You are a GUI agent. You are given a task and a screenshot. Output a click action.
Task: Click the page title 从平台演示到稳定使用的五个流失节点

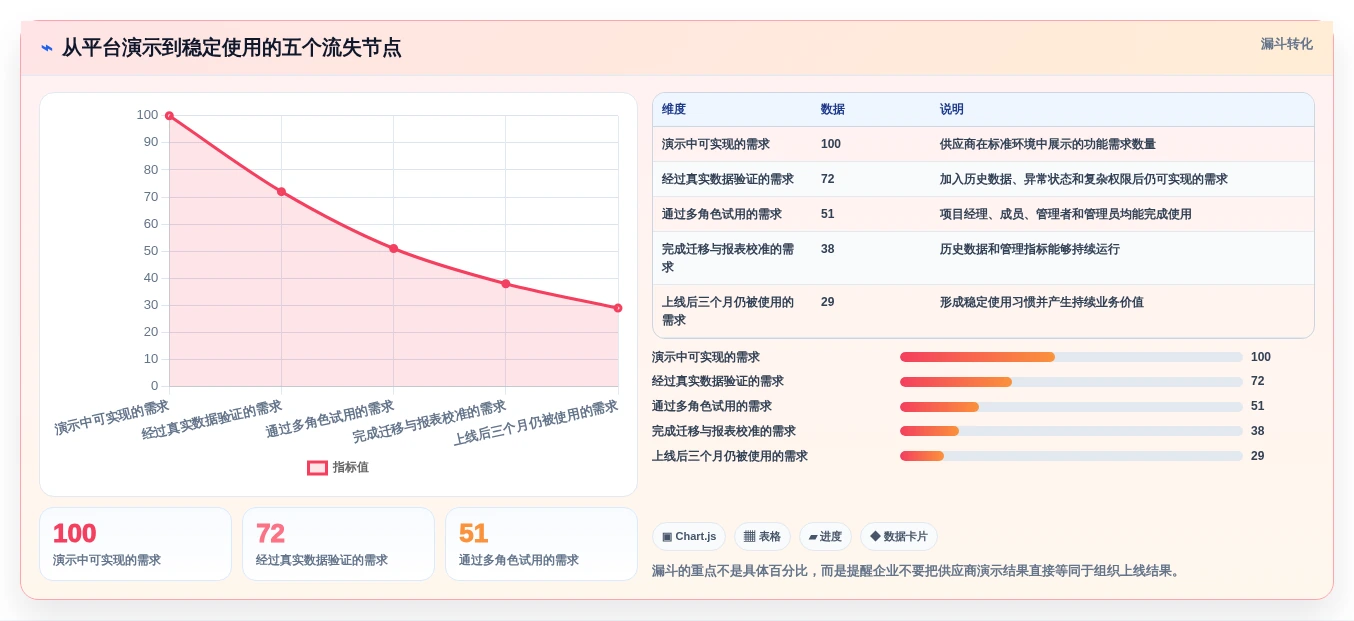coord(232,48)
